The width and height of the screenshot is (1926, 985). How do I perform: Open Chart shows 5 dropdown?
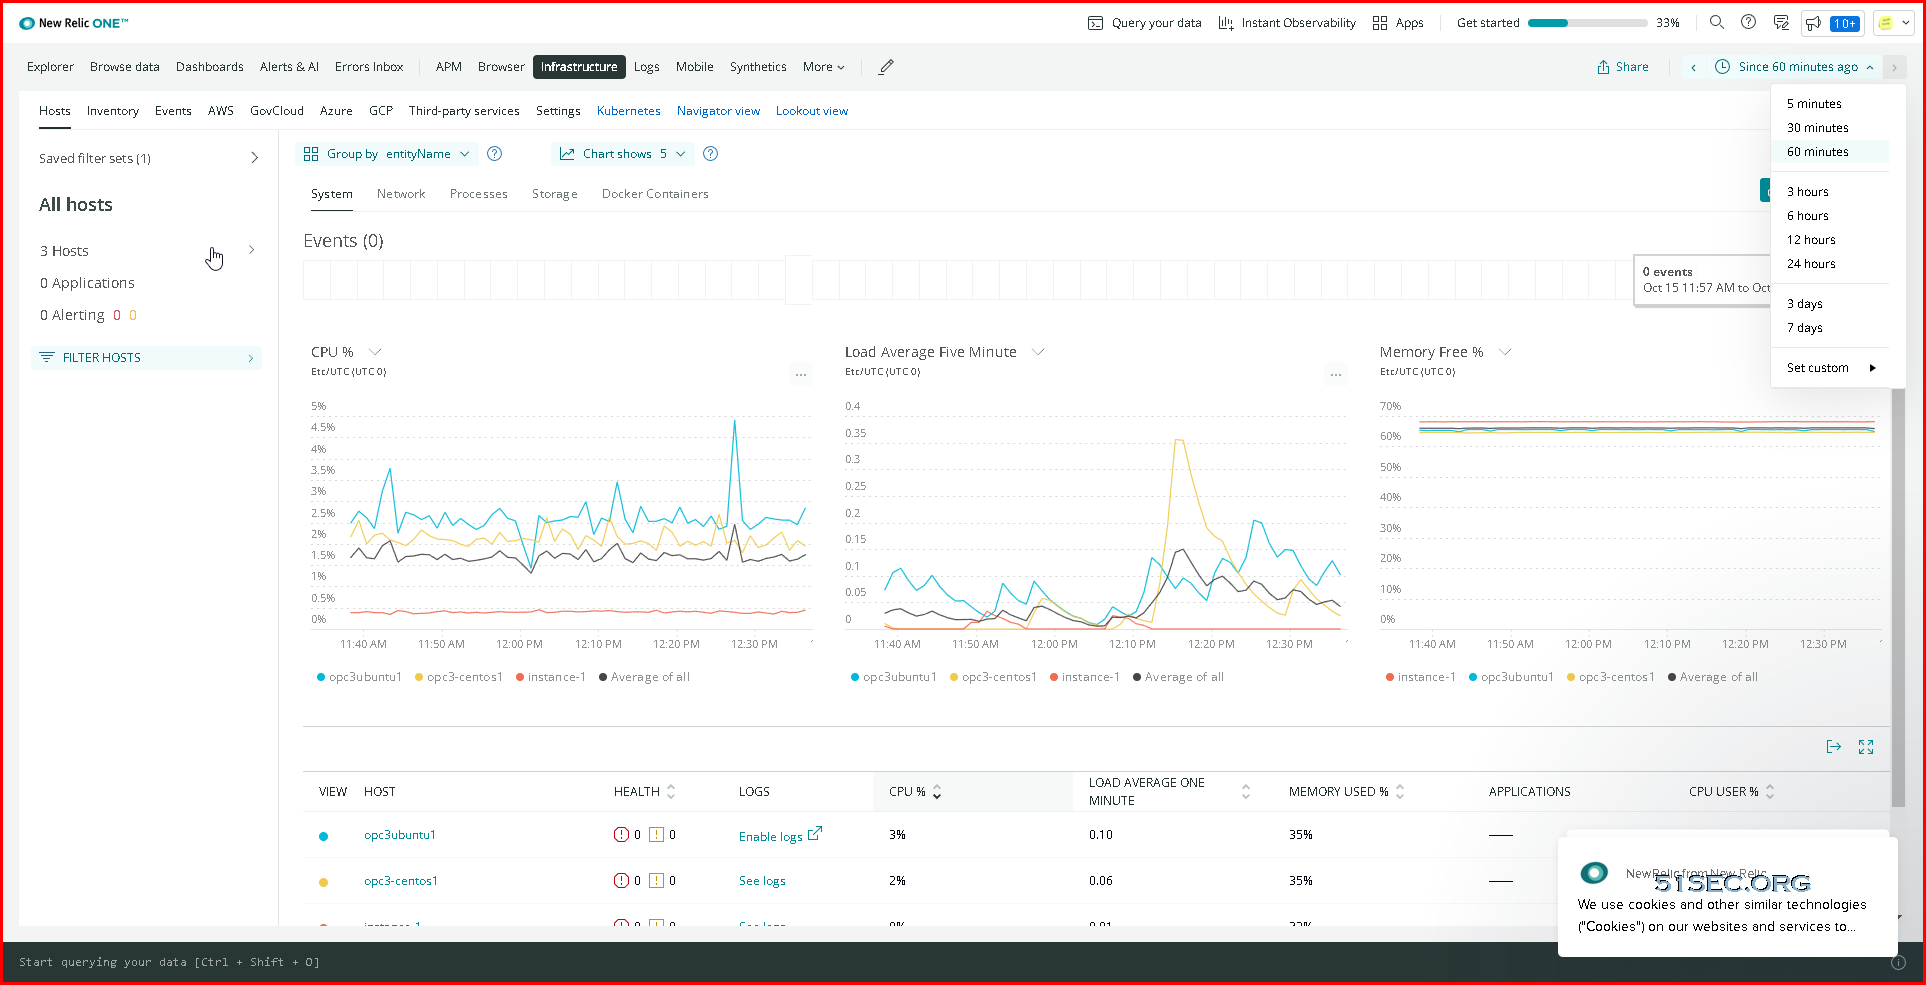pos(623,153)
